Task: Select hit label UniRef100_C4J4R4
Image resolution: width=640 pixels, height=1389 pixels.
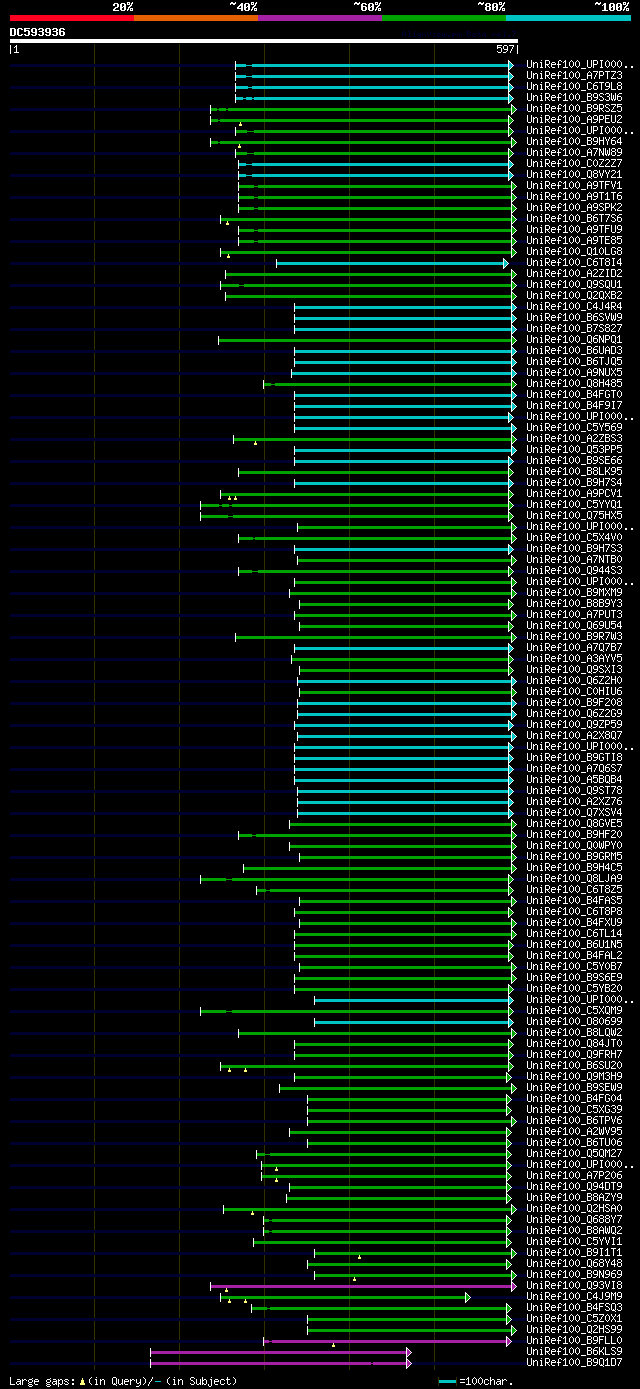Action: (x=575, y=306)
